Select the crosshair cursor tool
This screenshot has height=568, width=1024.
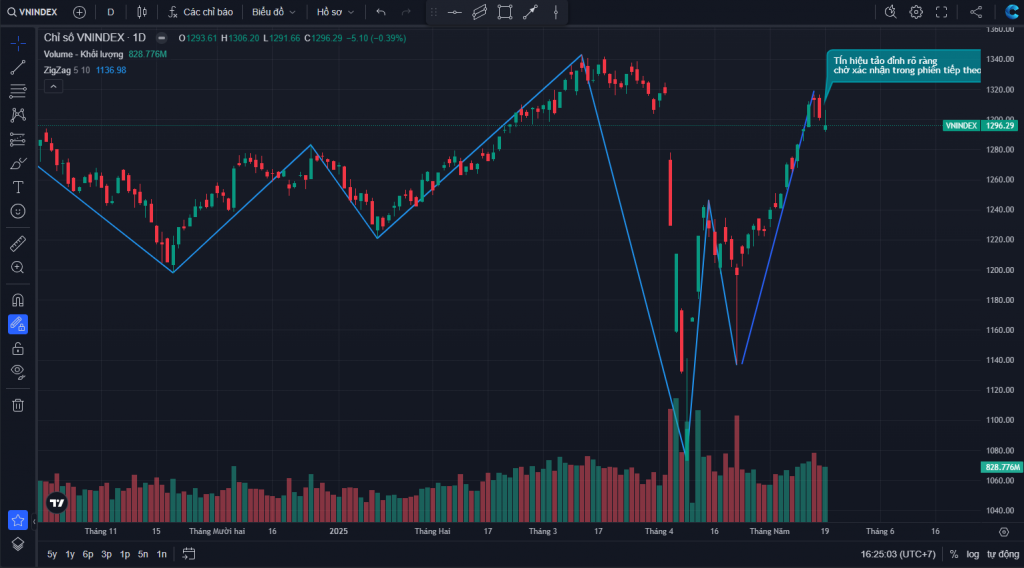click(18, 43)
